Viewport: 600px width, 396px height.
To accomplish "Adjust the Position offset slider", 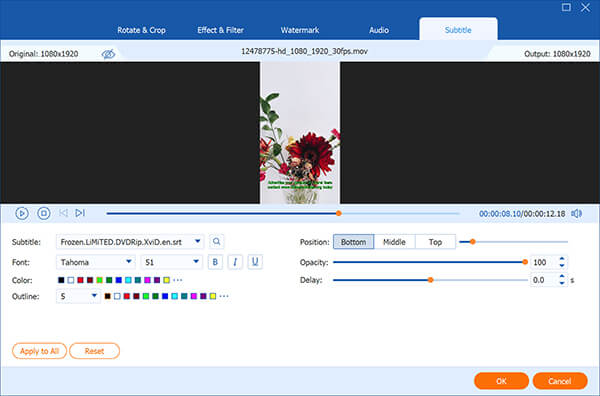I will [513, 242].
